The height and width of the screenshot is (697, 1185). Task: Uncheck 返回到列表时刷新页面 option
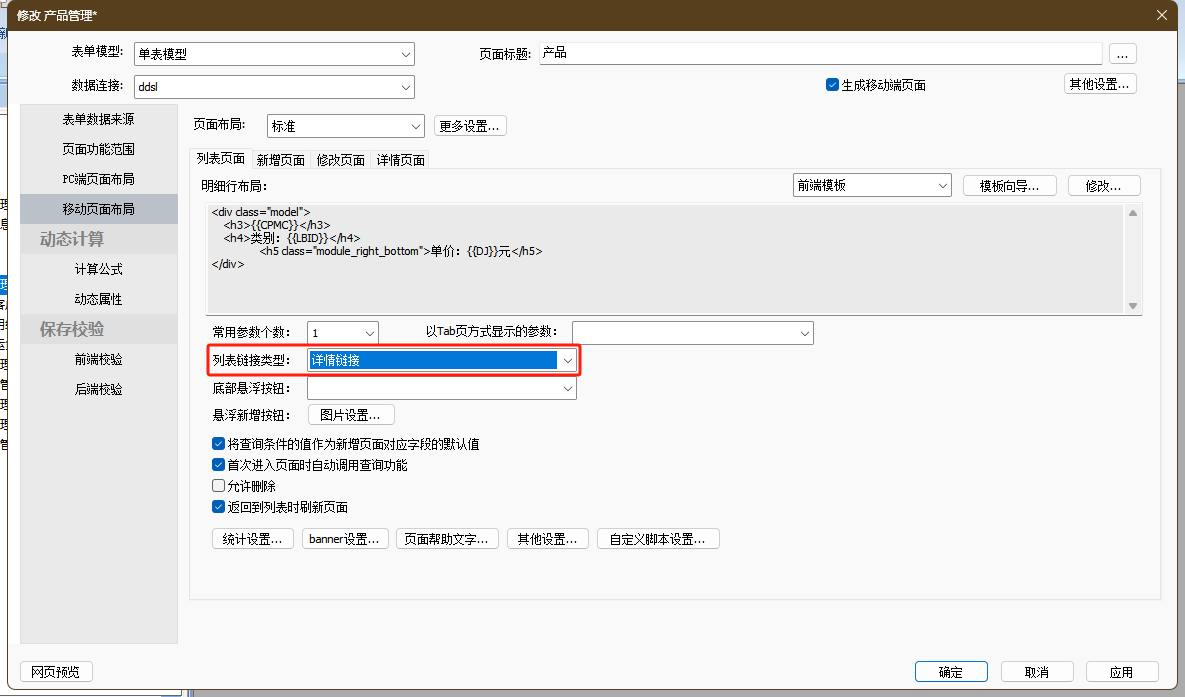click(219, 507)
